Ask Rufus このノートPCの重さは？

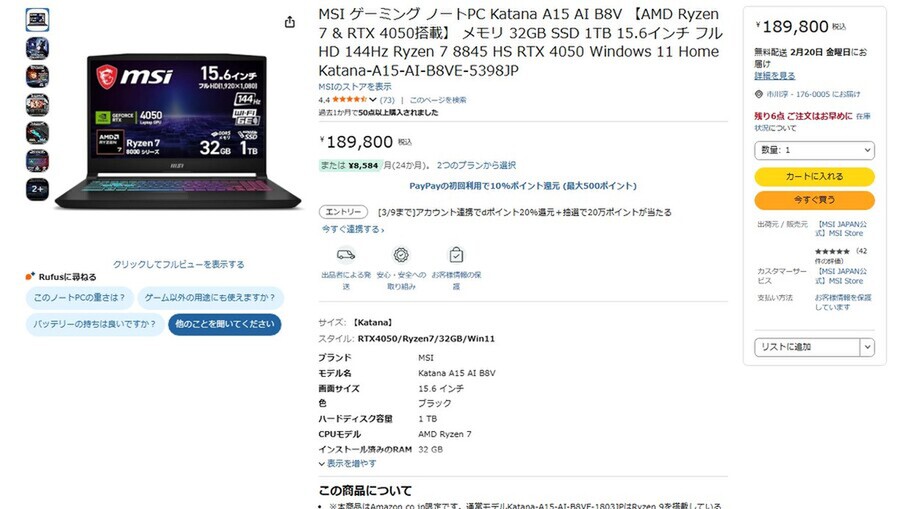coord(79,297)
